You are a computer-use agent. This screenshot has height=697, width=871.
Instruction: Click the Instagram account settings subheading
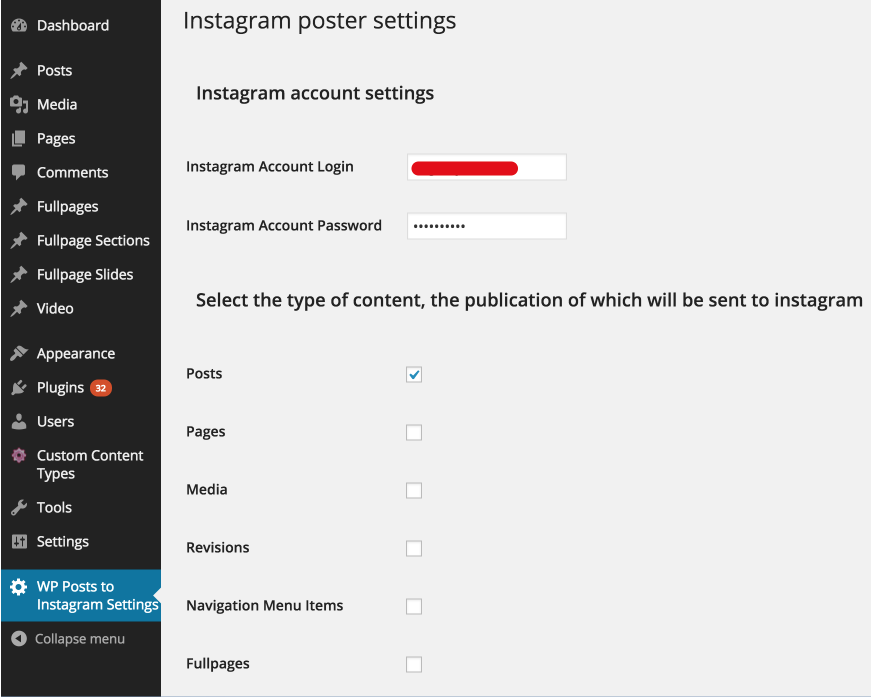point(315,93)
